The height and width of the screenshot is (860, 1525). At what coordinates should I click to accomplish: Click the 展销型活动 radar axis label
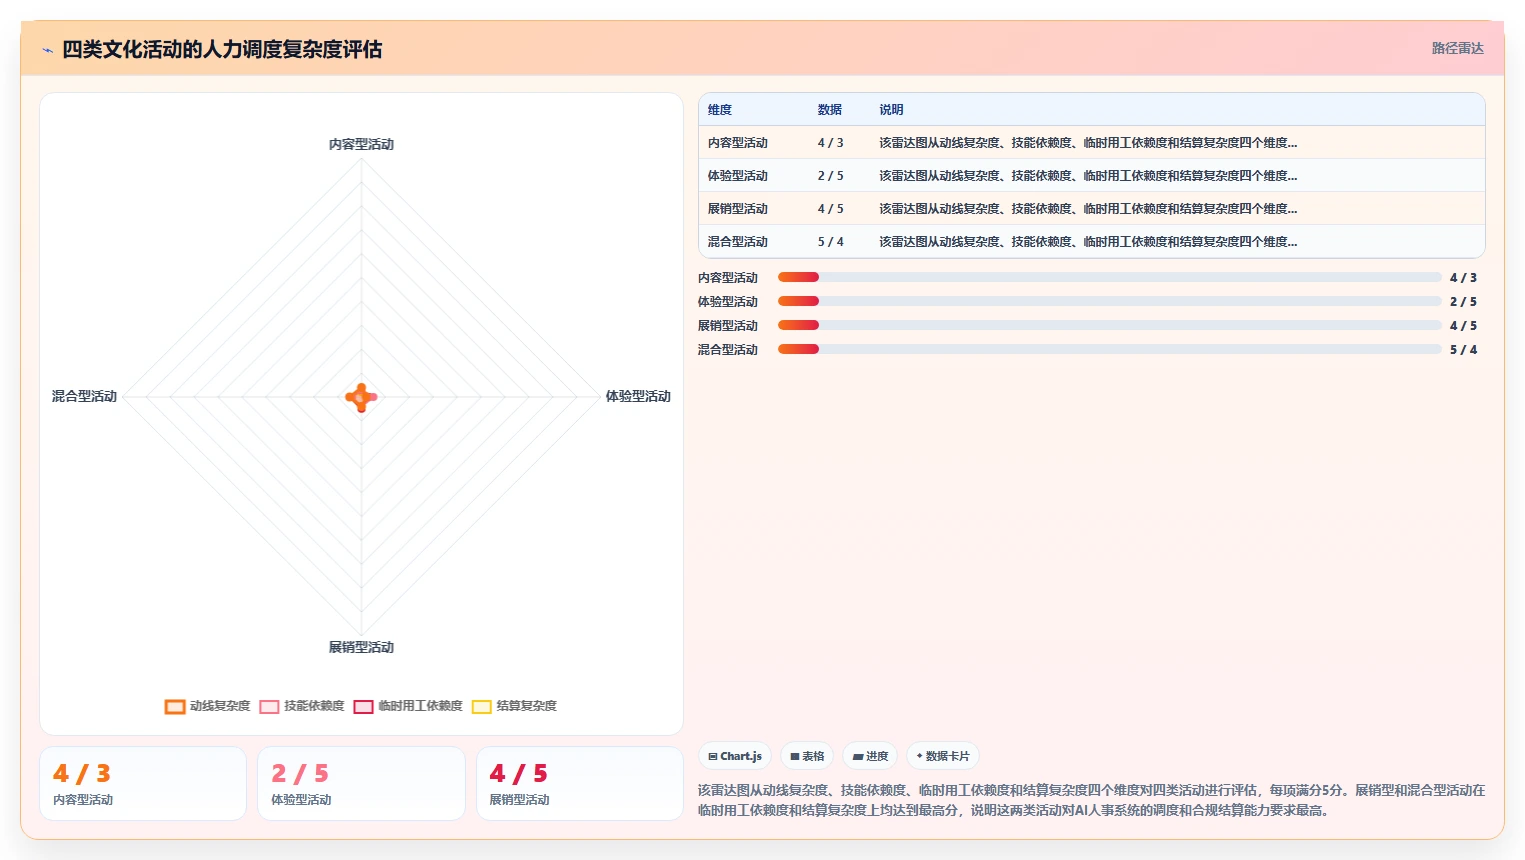tap(361, 648)
